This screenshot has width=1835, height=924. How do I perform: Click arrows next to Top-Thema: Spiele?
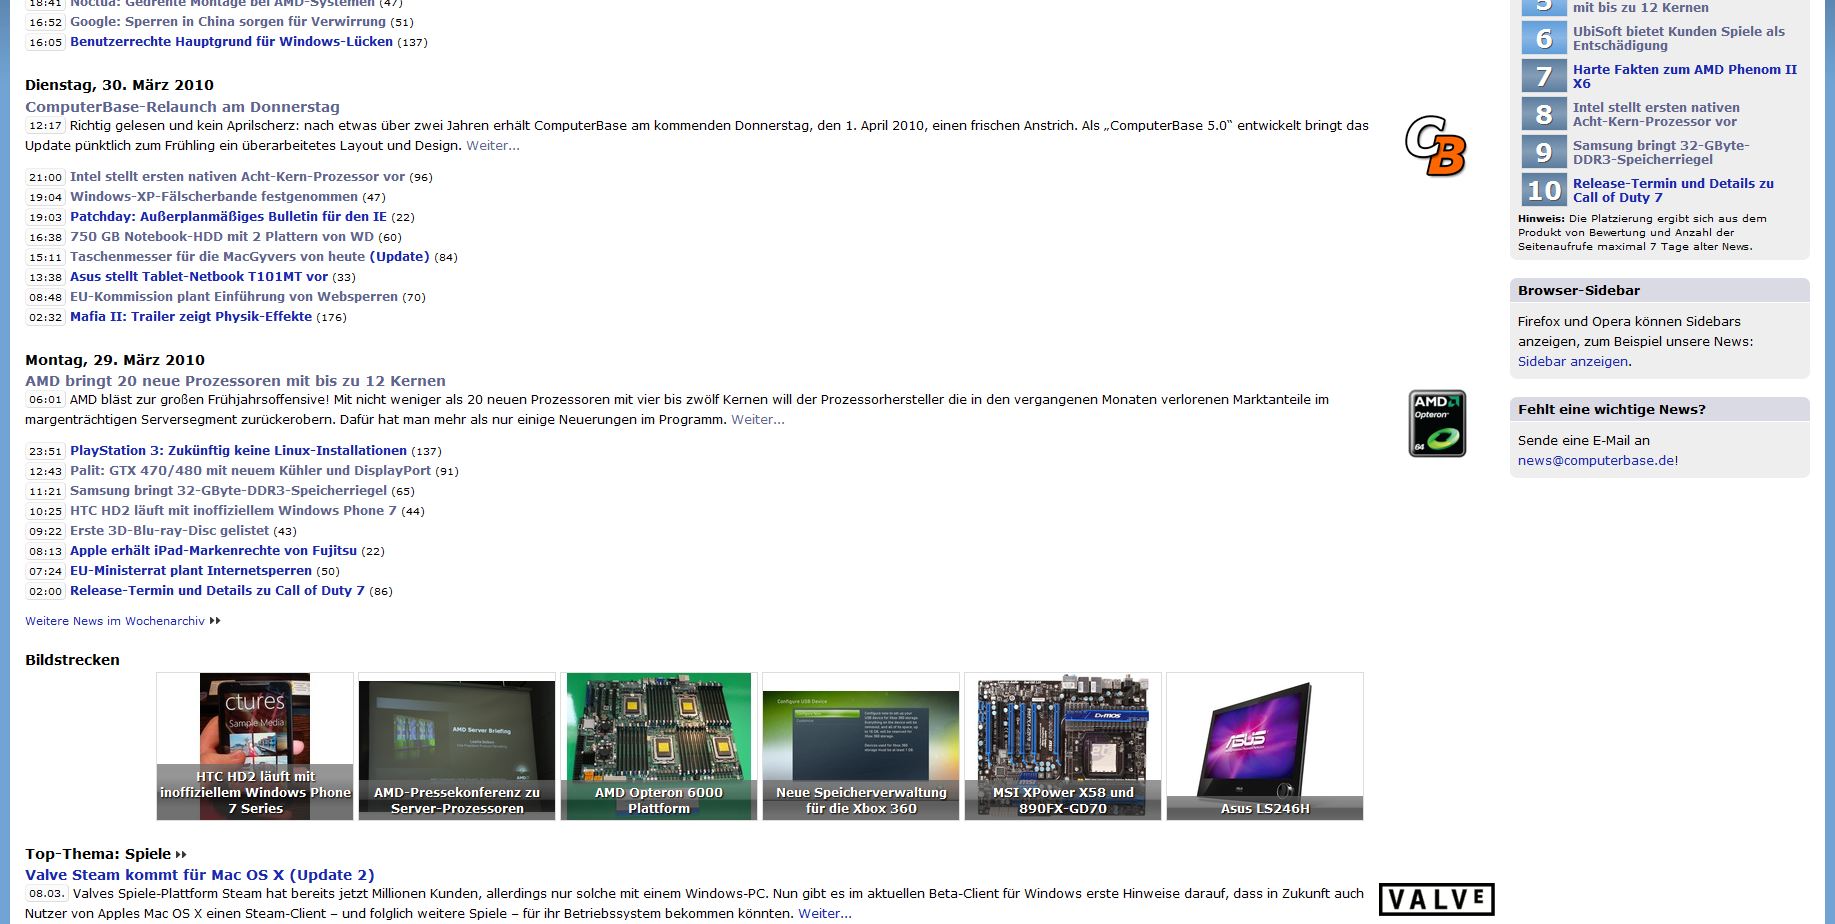point(181,854)
